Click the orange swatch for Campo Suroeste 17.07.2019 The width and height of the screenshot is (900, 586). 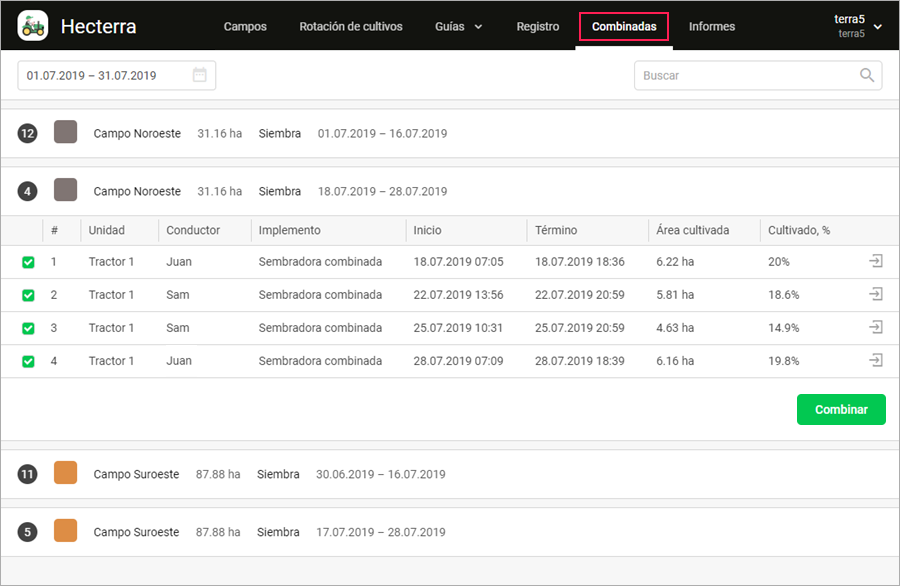click(66, 532)
